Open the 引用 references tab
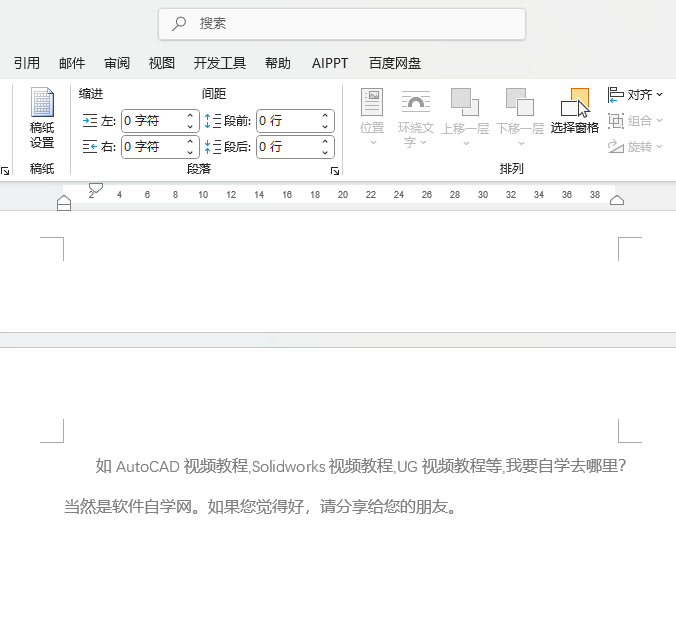 point(27,63)
